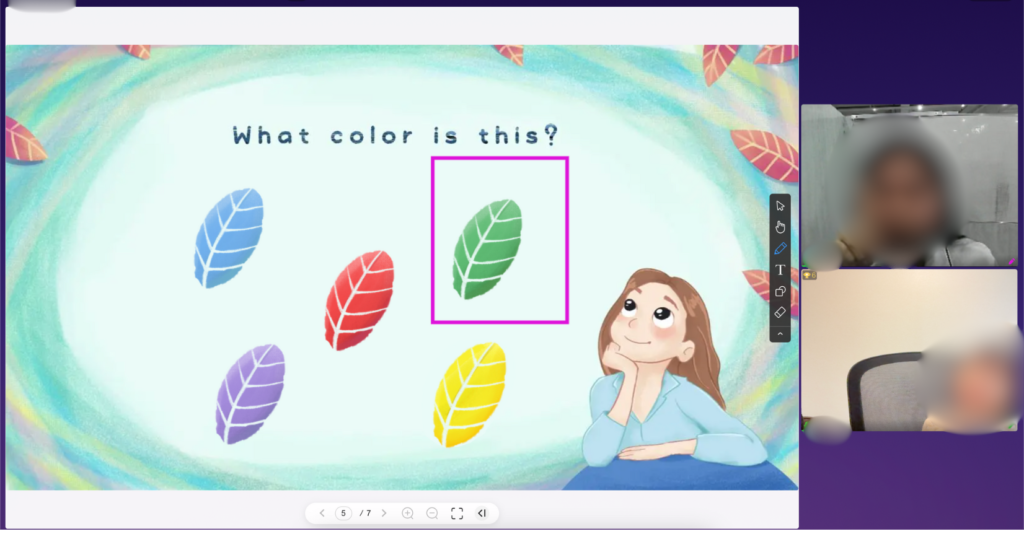Click the current page number field
Screen dimensions: 1024x534
tap(343, 513)
